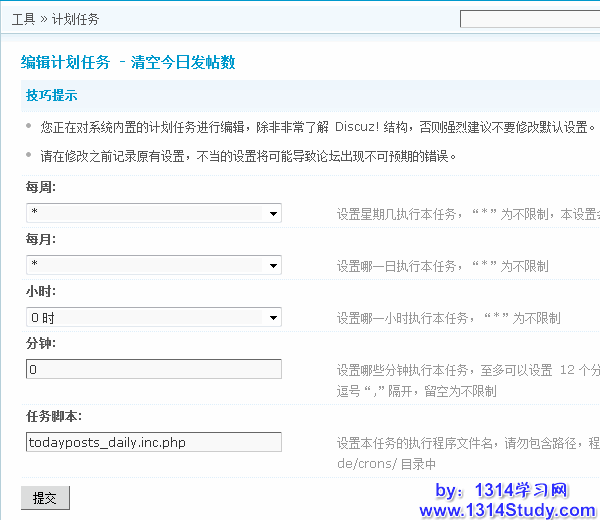Image resolution: width=600 pixels, height=520 pixels.
Task: Click the 分钟 minutes input field
Action: coord(154,369)
